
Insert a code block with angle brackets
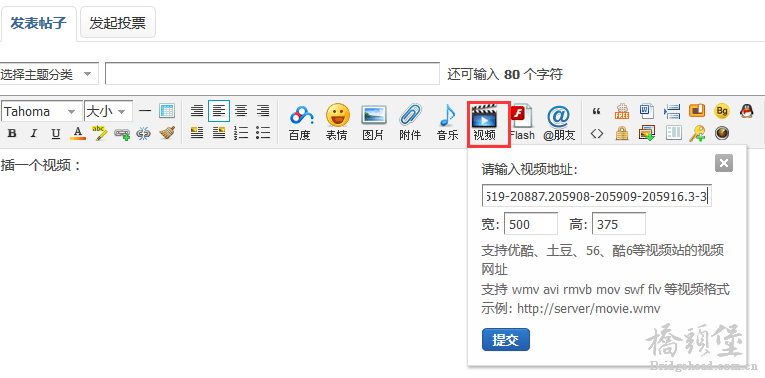596,133
